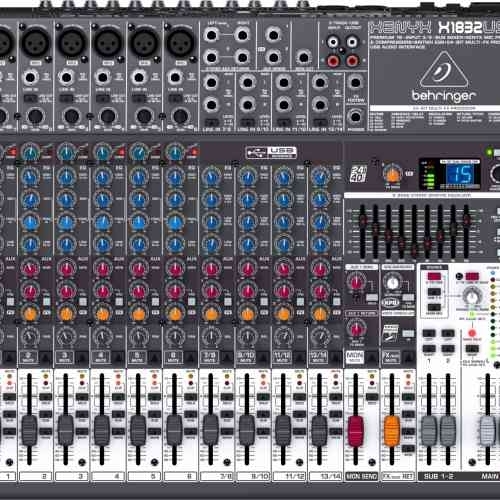The image size is (500, 500).
Task: Enable Solo on channel 3
Action: pyautogui.click(x=82, y=397)
